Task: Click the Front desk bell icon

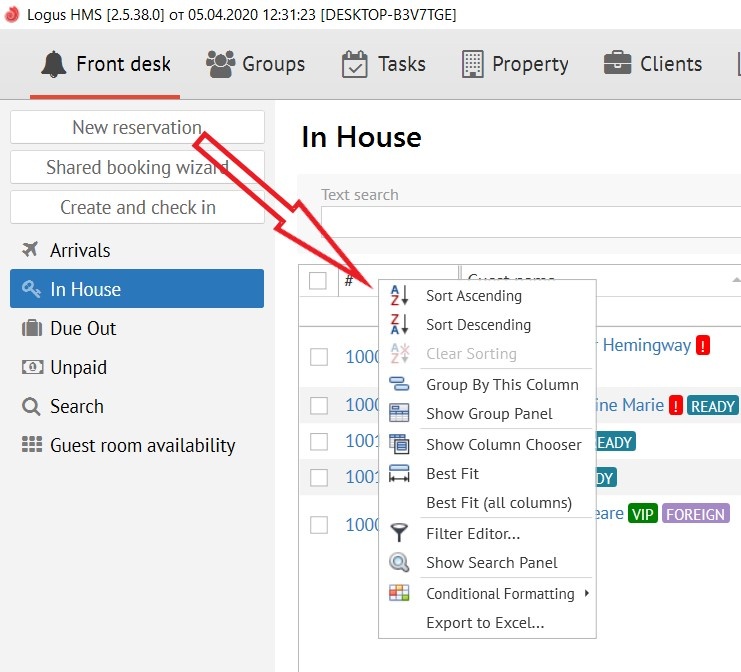Action: pos(53,64)
